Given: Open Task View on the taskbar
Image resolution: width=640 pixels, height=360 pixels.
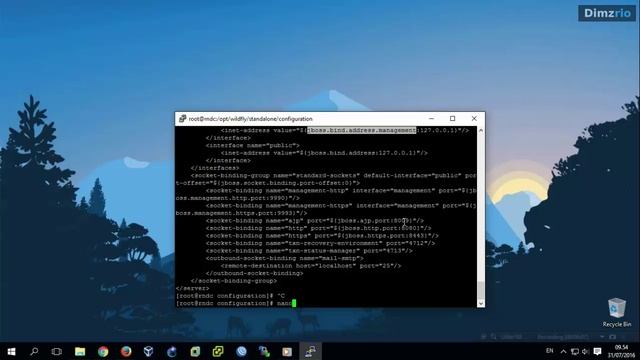Looking at the screenshot, I should click(57, 351).
